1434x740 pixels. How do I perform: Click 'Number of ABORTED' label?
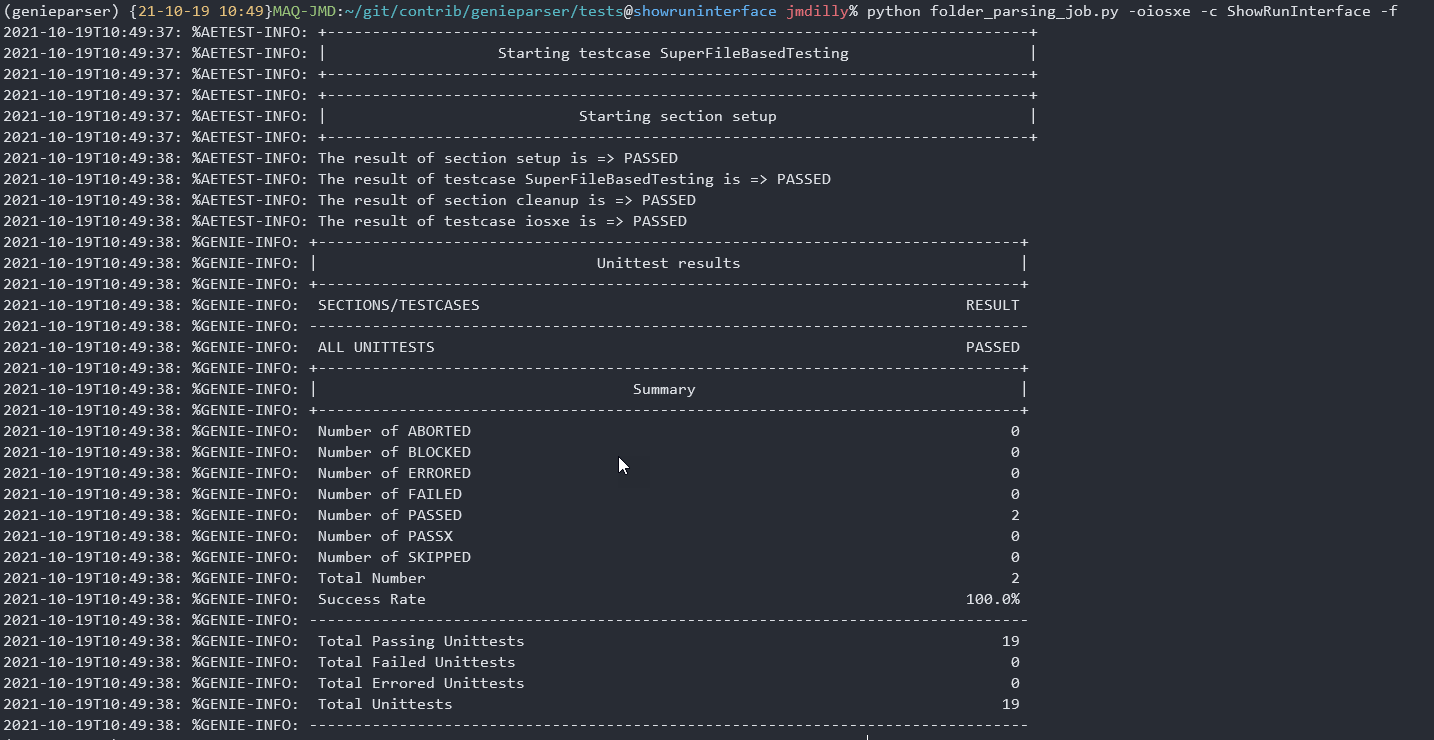pos(394,431)
